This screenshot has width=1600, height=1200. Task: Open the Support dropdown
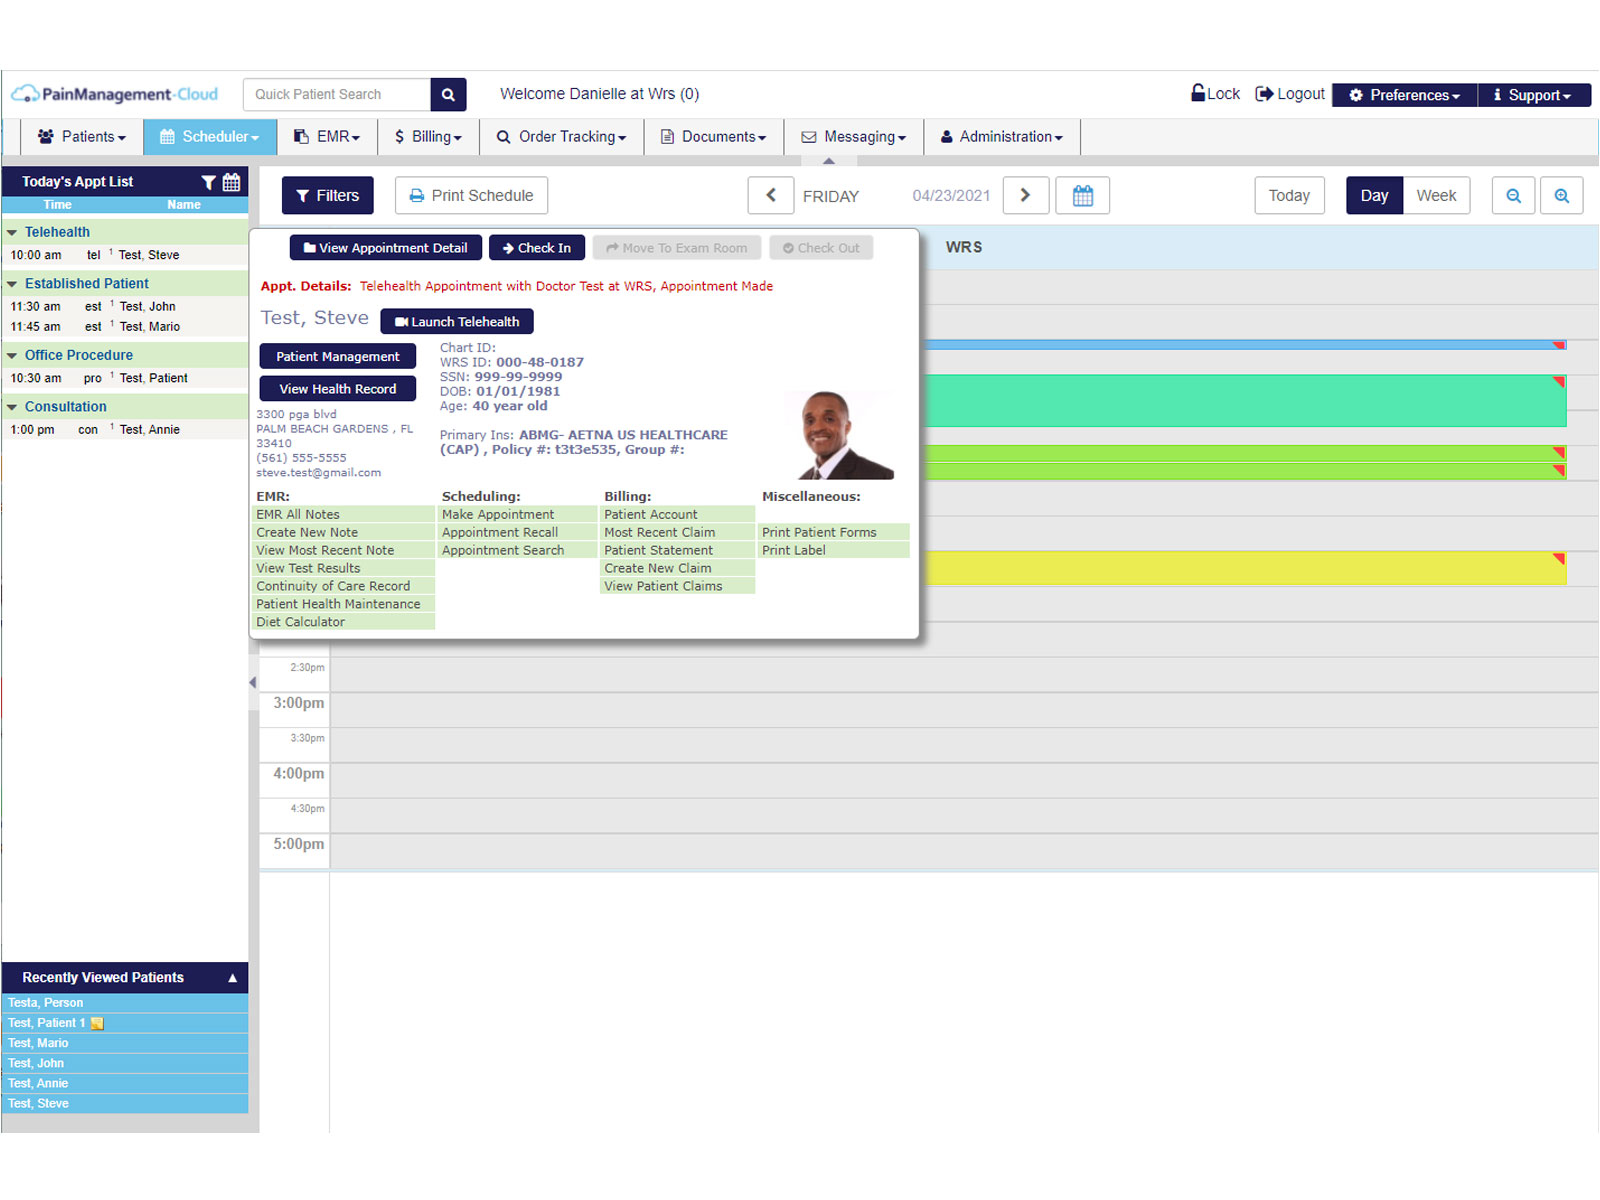pyautogui.click(x=1534, y=95)
